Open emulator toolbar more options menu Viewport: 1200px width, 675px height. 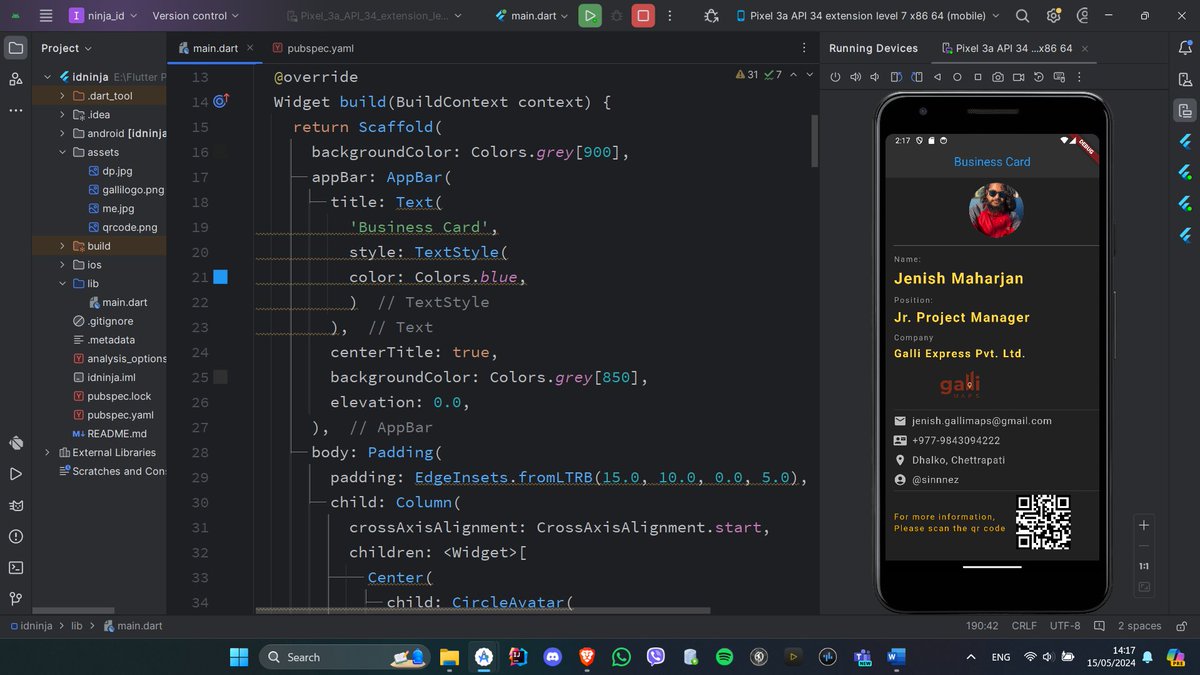(1077, 77)
